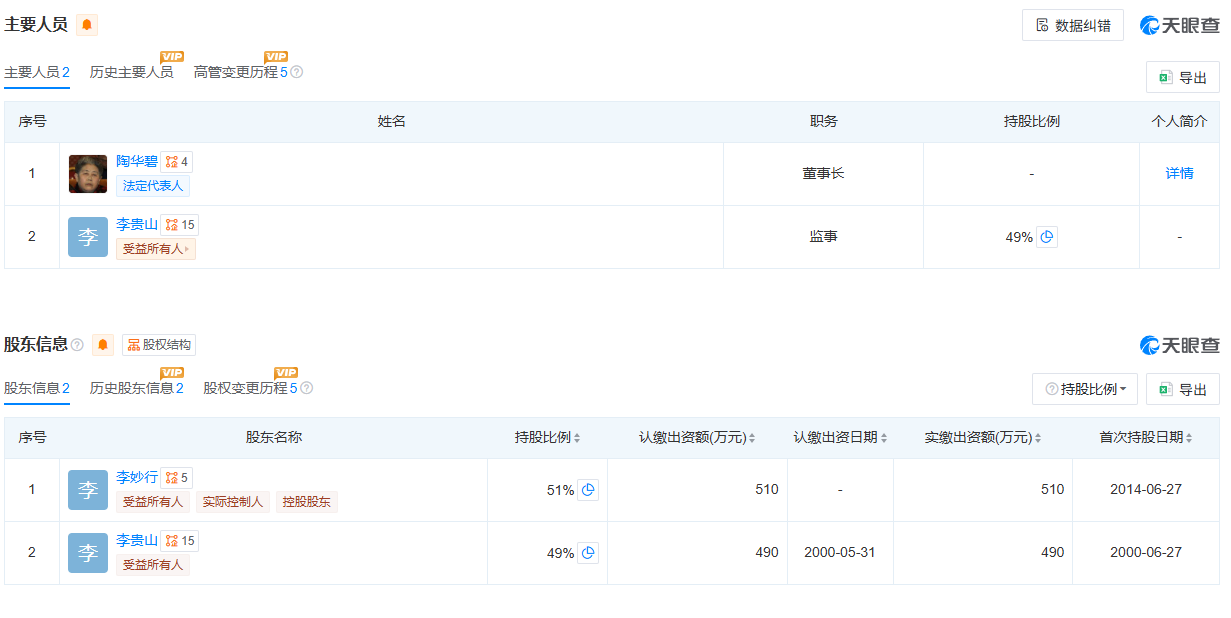
Task: Click 陶华碧's profile photo thumbnail
Action: click(x=88, y=174)
